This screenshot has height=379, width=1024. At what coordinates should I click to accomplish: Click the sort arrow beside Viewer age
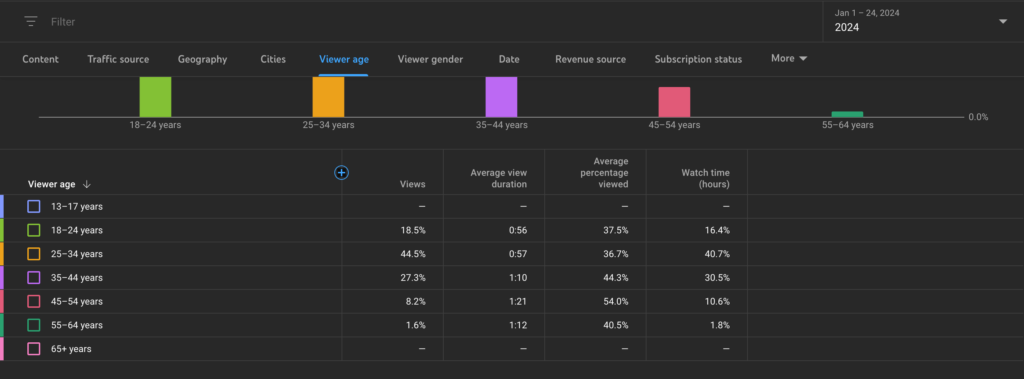(87, 184)
